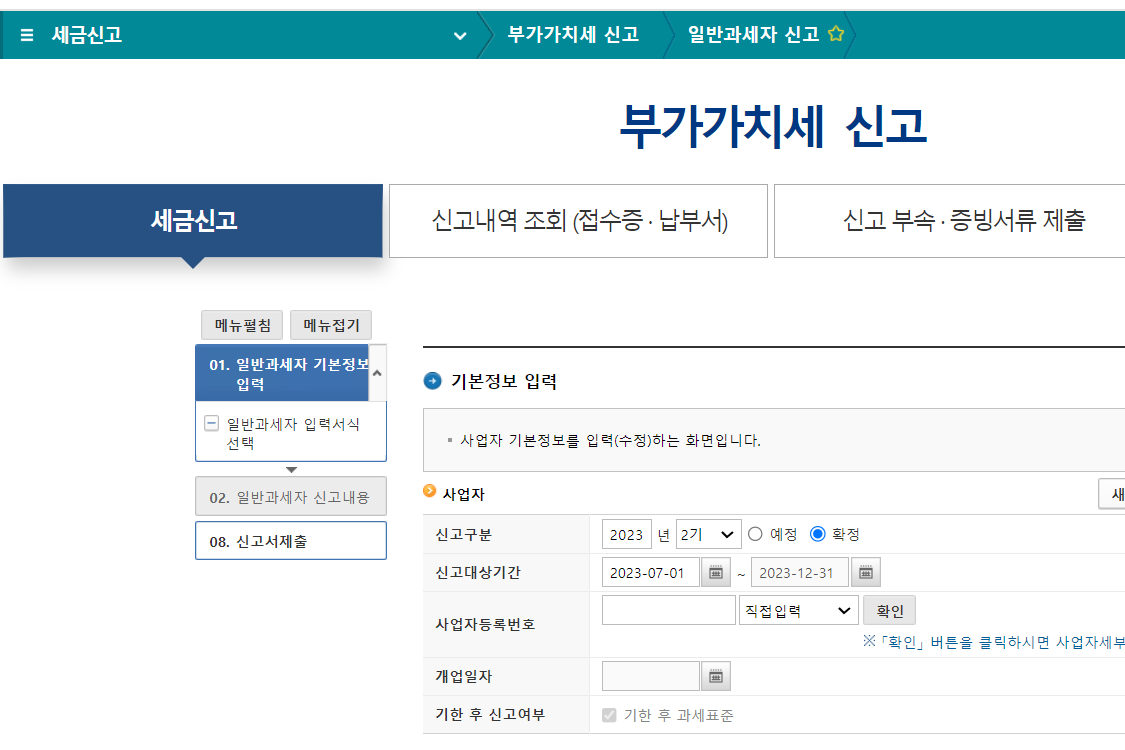
Task: Click the 부가가치세 신고 page heading
Action: pyautogui.click(x=773, y=126)
